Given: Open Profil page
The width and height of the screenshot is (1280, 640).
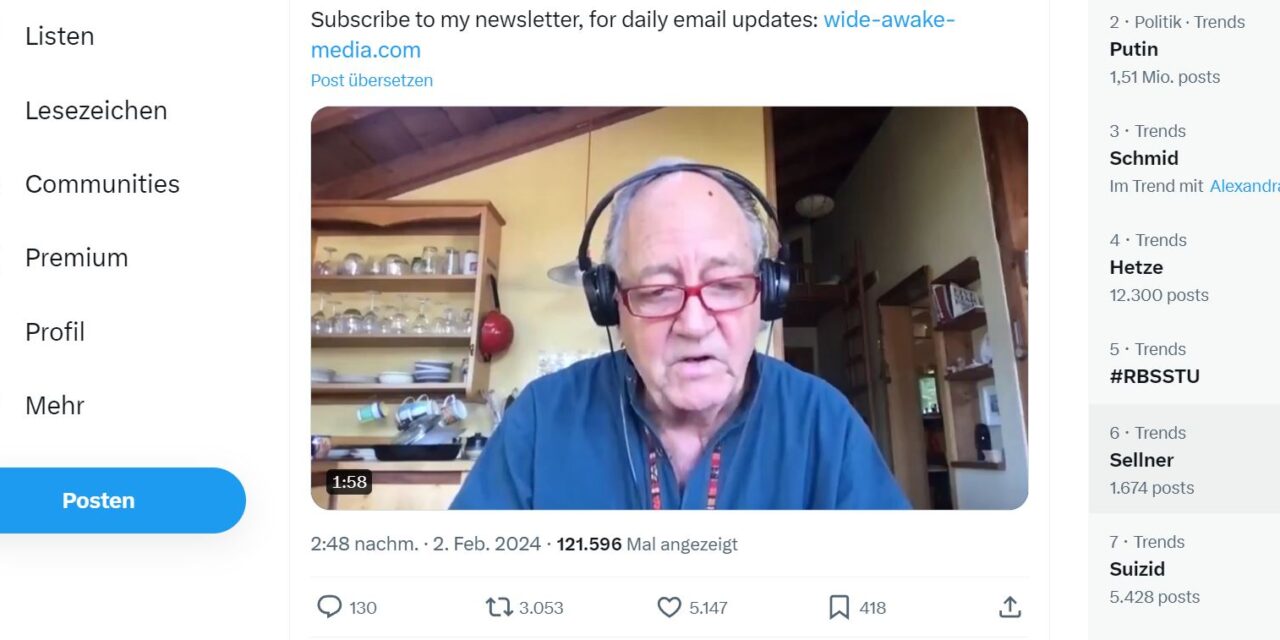Looking at the screenshot, I should click(x=55, y=332).
